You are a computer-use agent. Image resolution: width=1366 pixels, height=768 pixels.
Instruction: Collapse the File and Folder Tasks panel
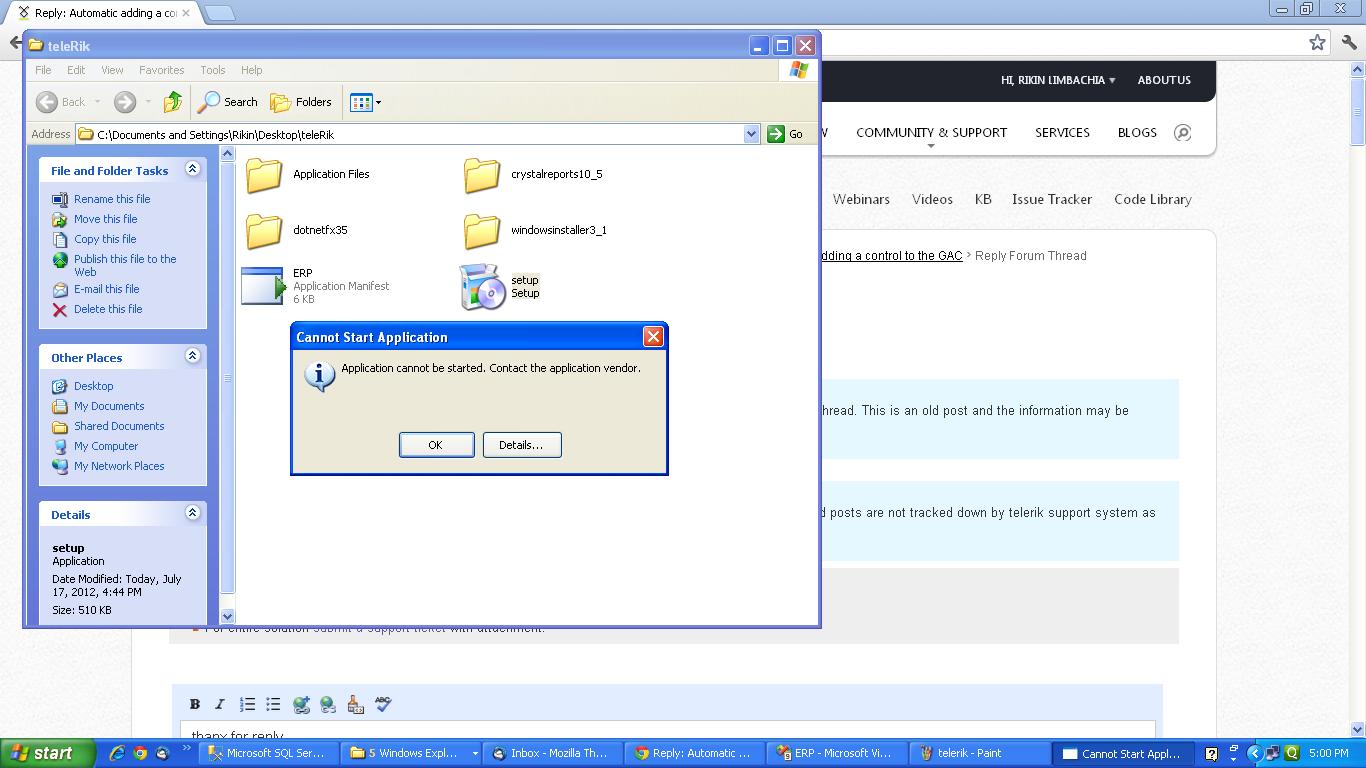(192, 170)
